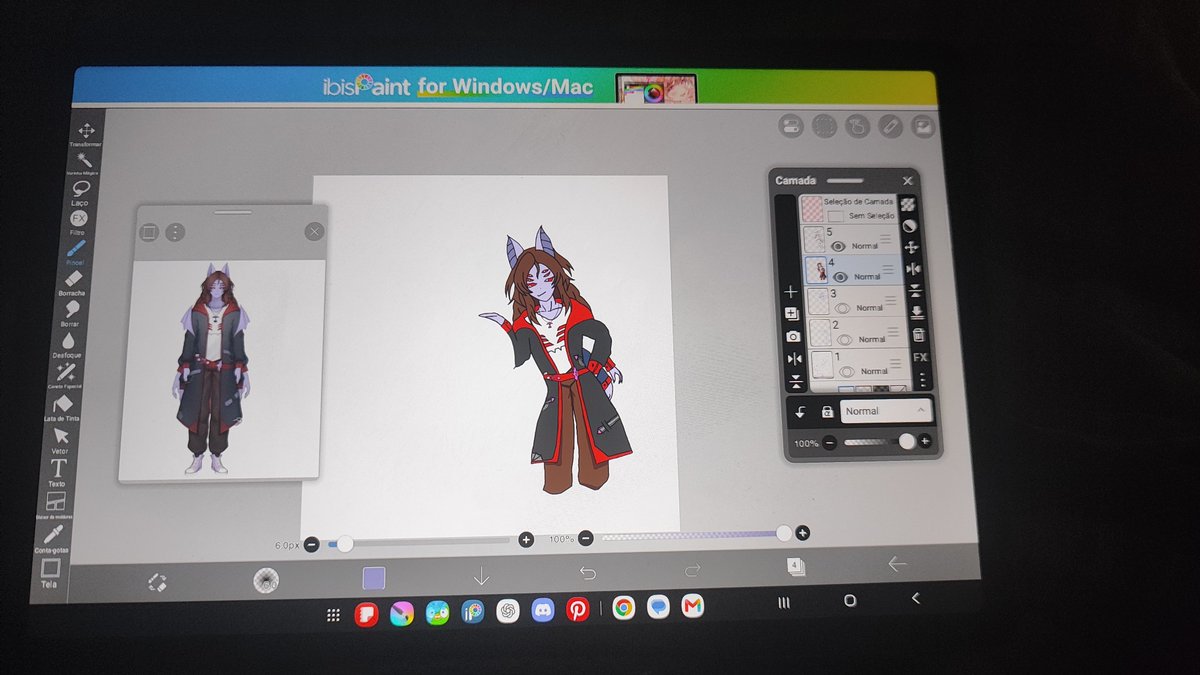Show layer 3 with eye icon

point(843,308)
